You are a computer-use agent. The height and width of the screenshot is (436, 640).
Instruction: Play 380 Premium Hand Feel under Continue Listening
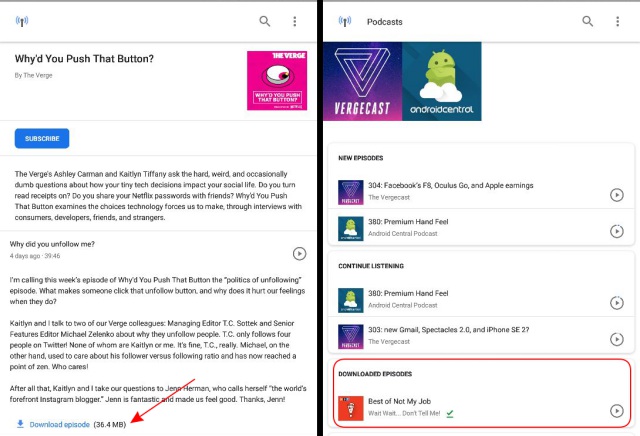click(x=616, y=303)
